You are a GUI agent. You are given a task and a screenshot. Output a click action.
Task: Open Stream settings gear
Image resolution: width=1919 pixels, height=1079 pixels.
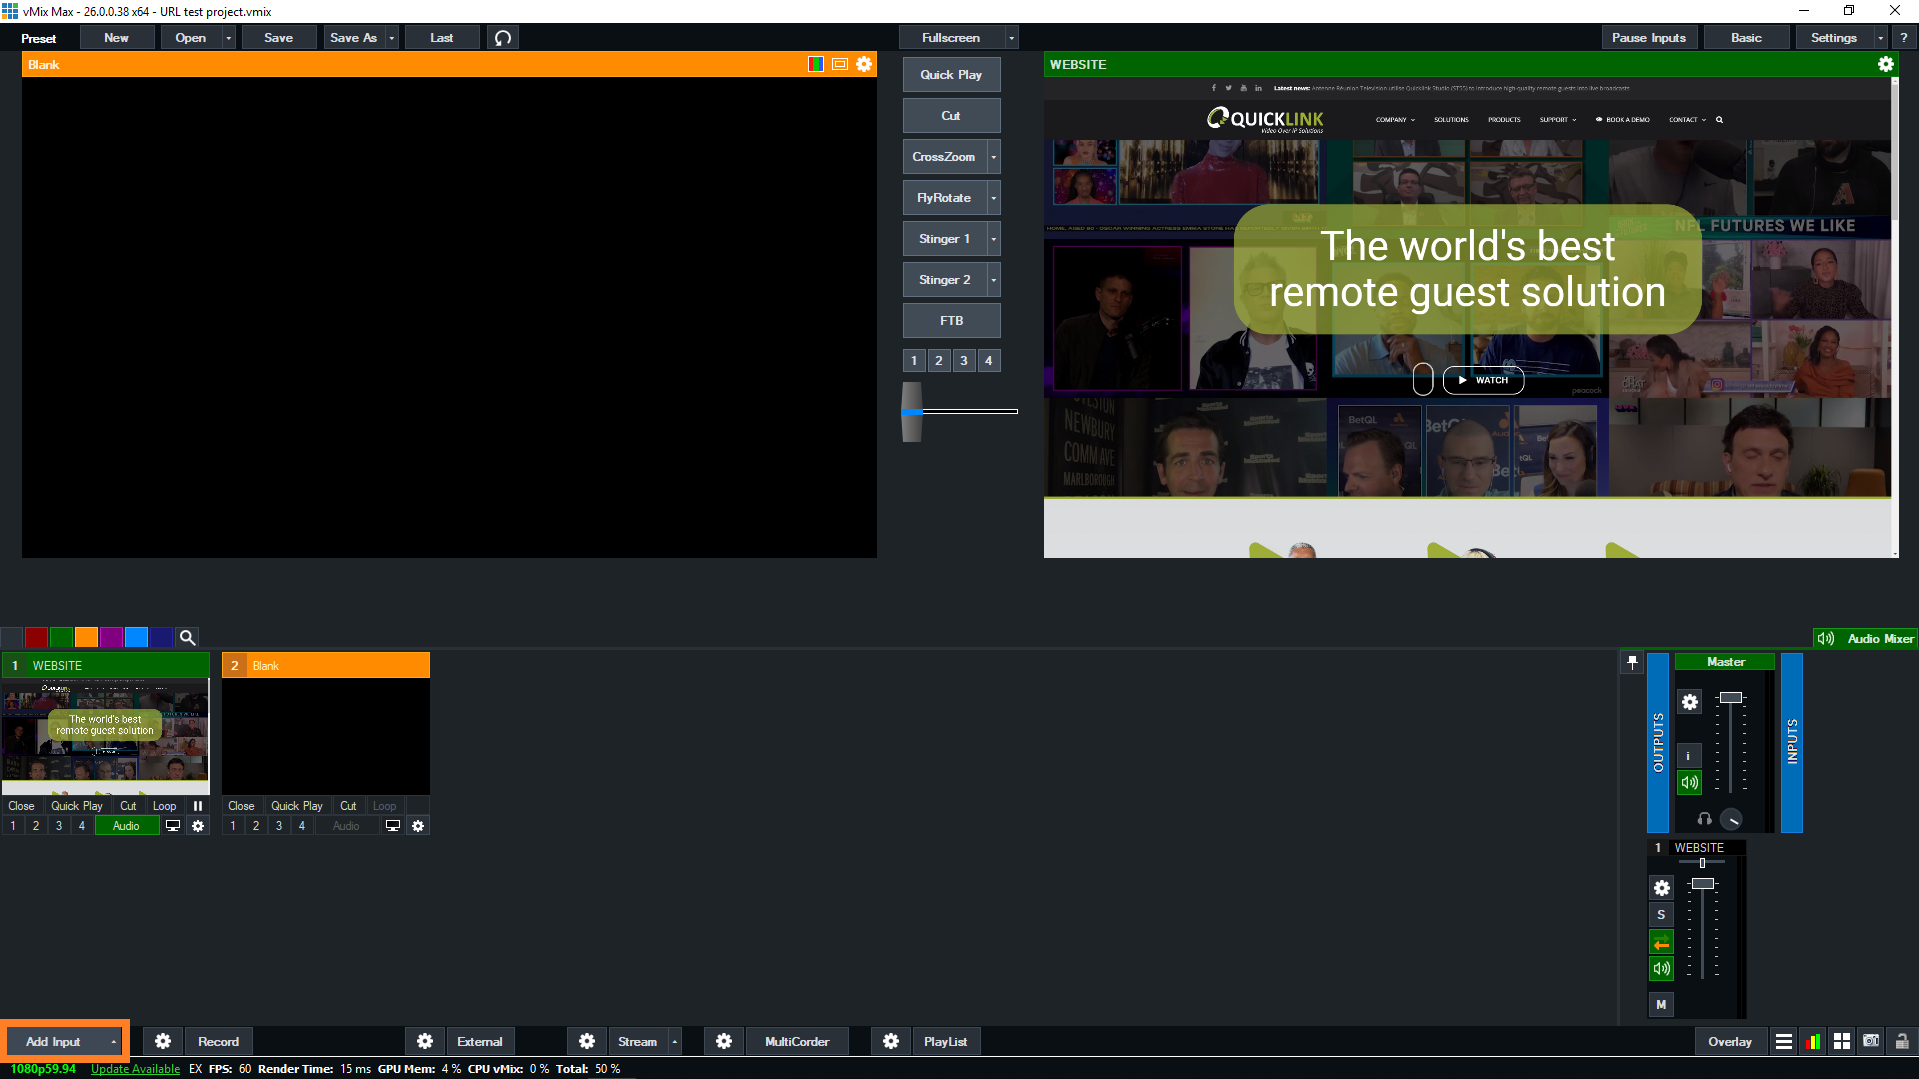click(x=587, y=1041)
